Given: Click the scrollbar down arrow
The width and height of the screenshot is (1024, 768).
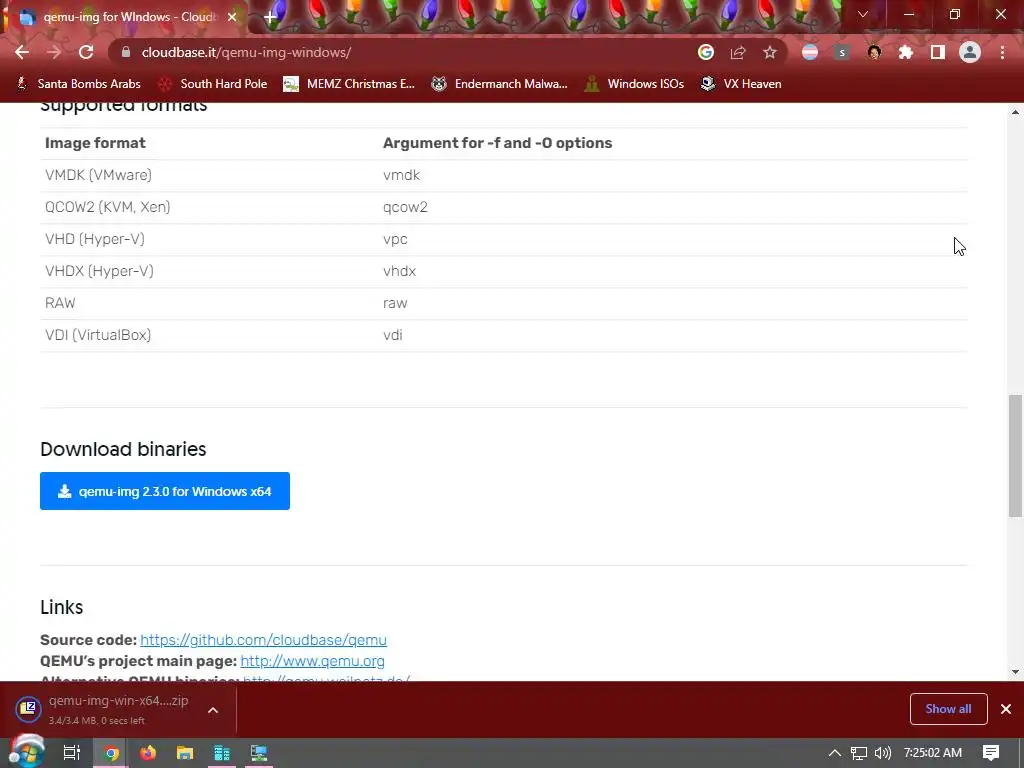Looking at the screenshot, I should click(x=1015, y=671).
